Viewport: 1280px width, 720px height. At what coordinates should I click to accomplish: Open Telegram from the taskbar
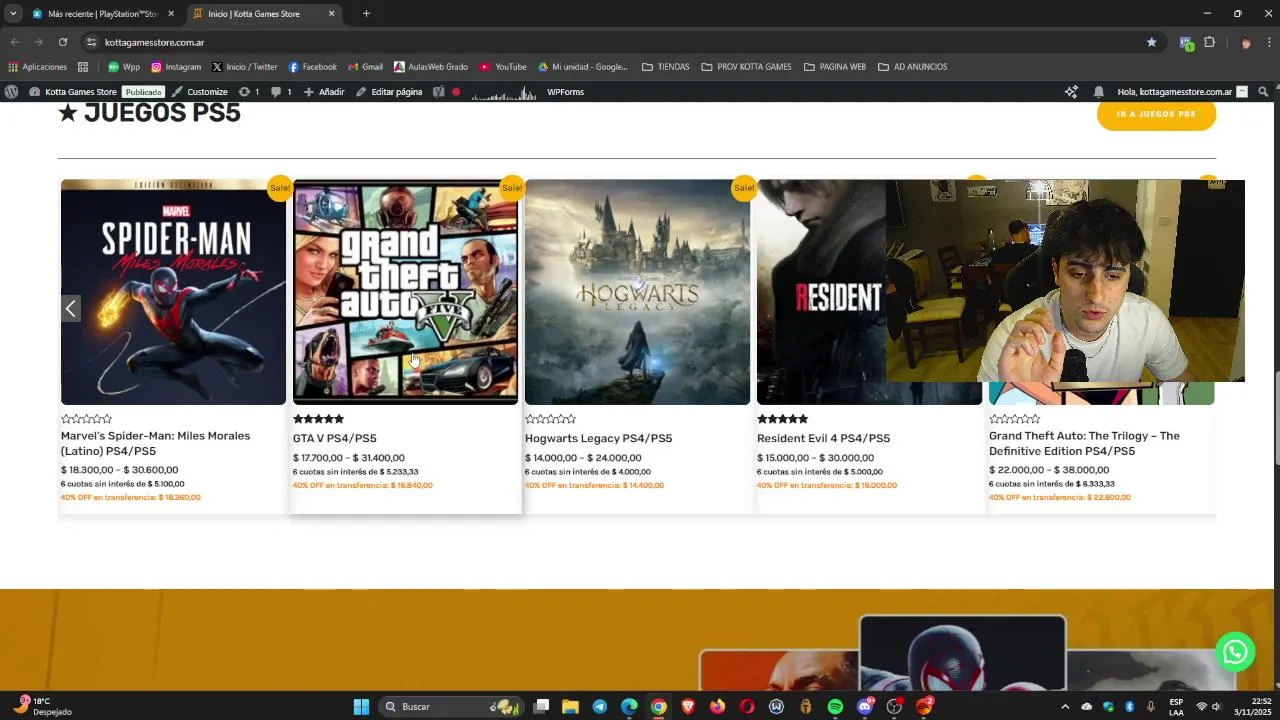point(599,706)
